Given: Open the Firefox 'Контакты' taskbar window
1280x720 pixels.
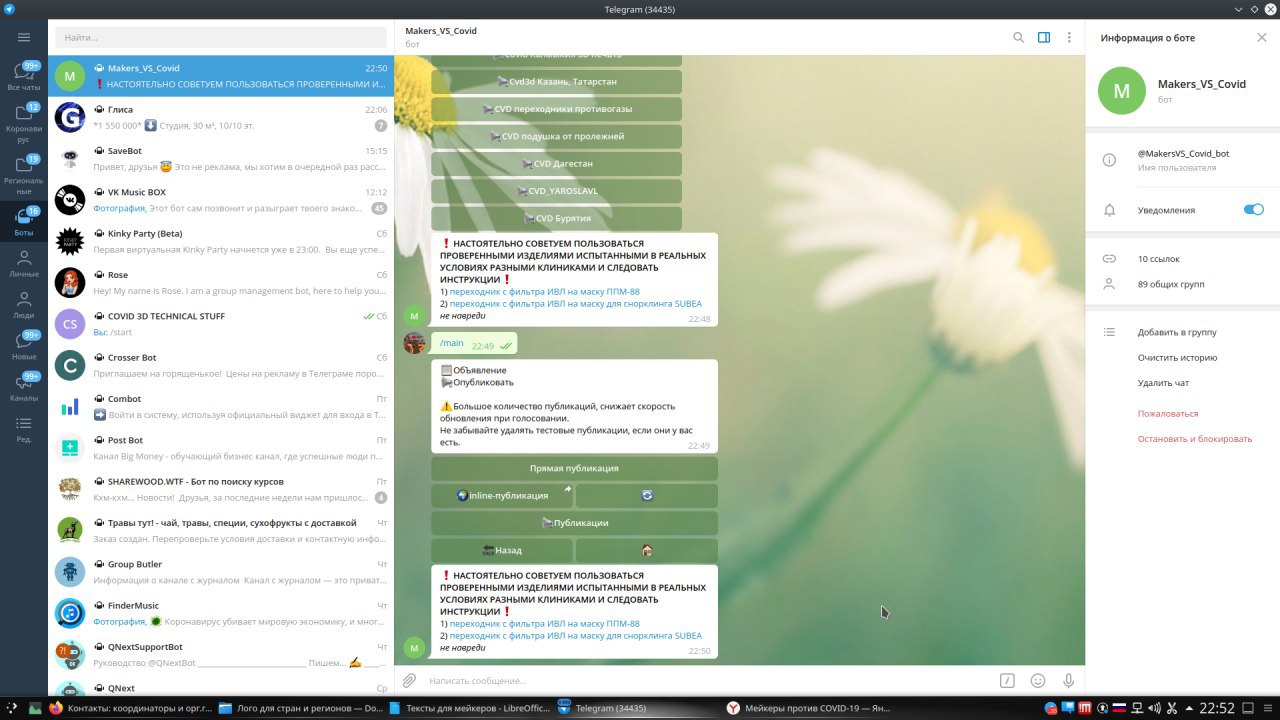Looking at the screenshot, I should [x=130, y=708].
